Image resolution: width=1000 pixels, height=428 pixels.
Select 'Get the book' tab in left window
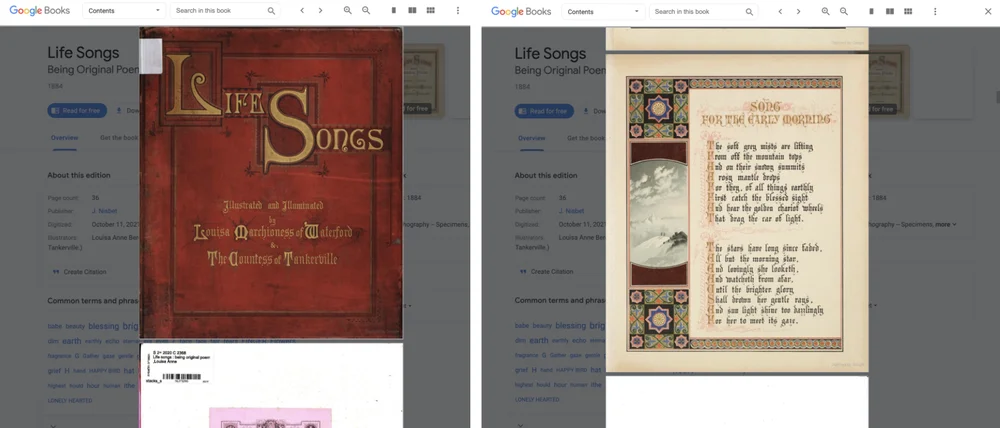tap(119, 138)
